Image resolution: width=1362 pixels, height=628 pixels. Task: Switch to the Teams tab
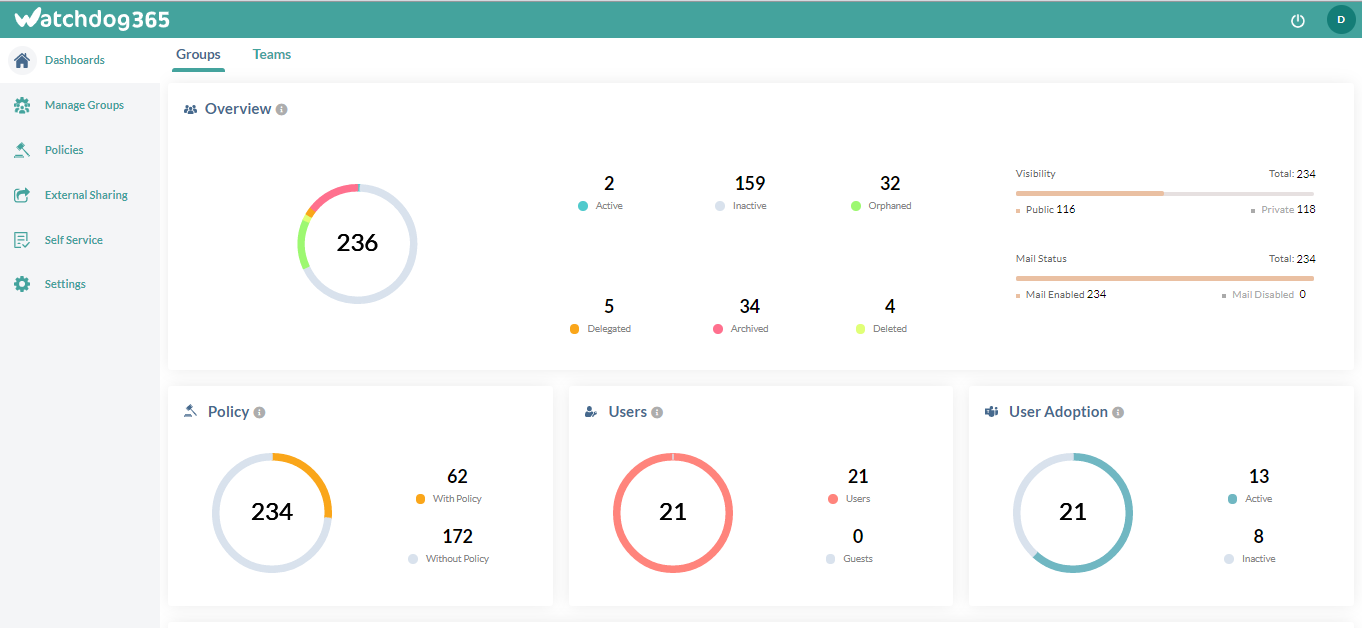click(272, 54)
